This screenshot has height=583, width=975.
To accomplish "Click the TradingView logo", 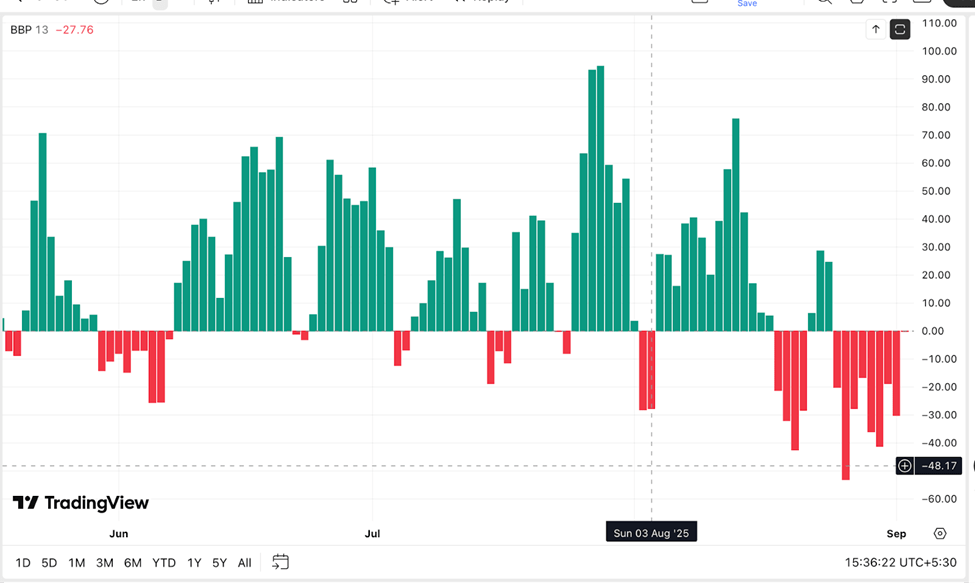I will pos(81,503).
